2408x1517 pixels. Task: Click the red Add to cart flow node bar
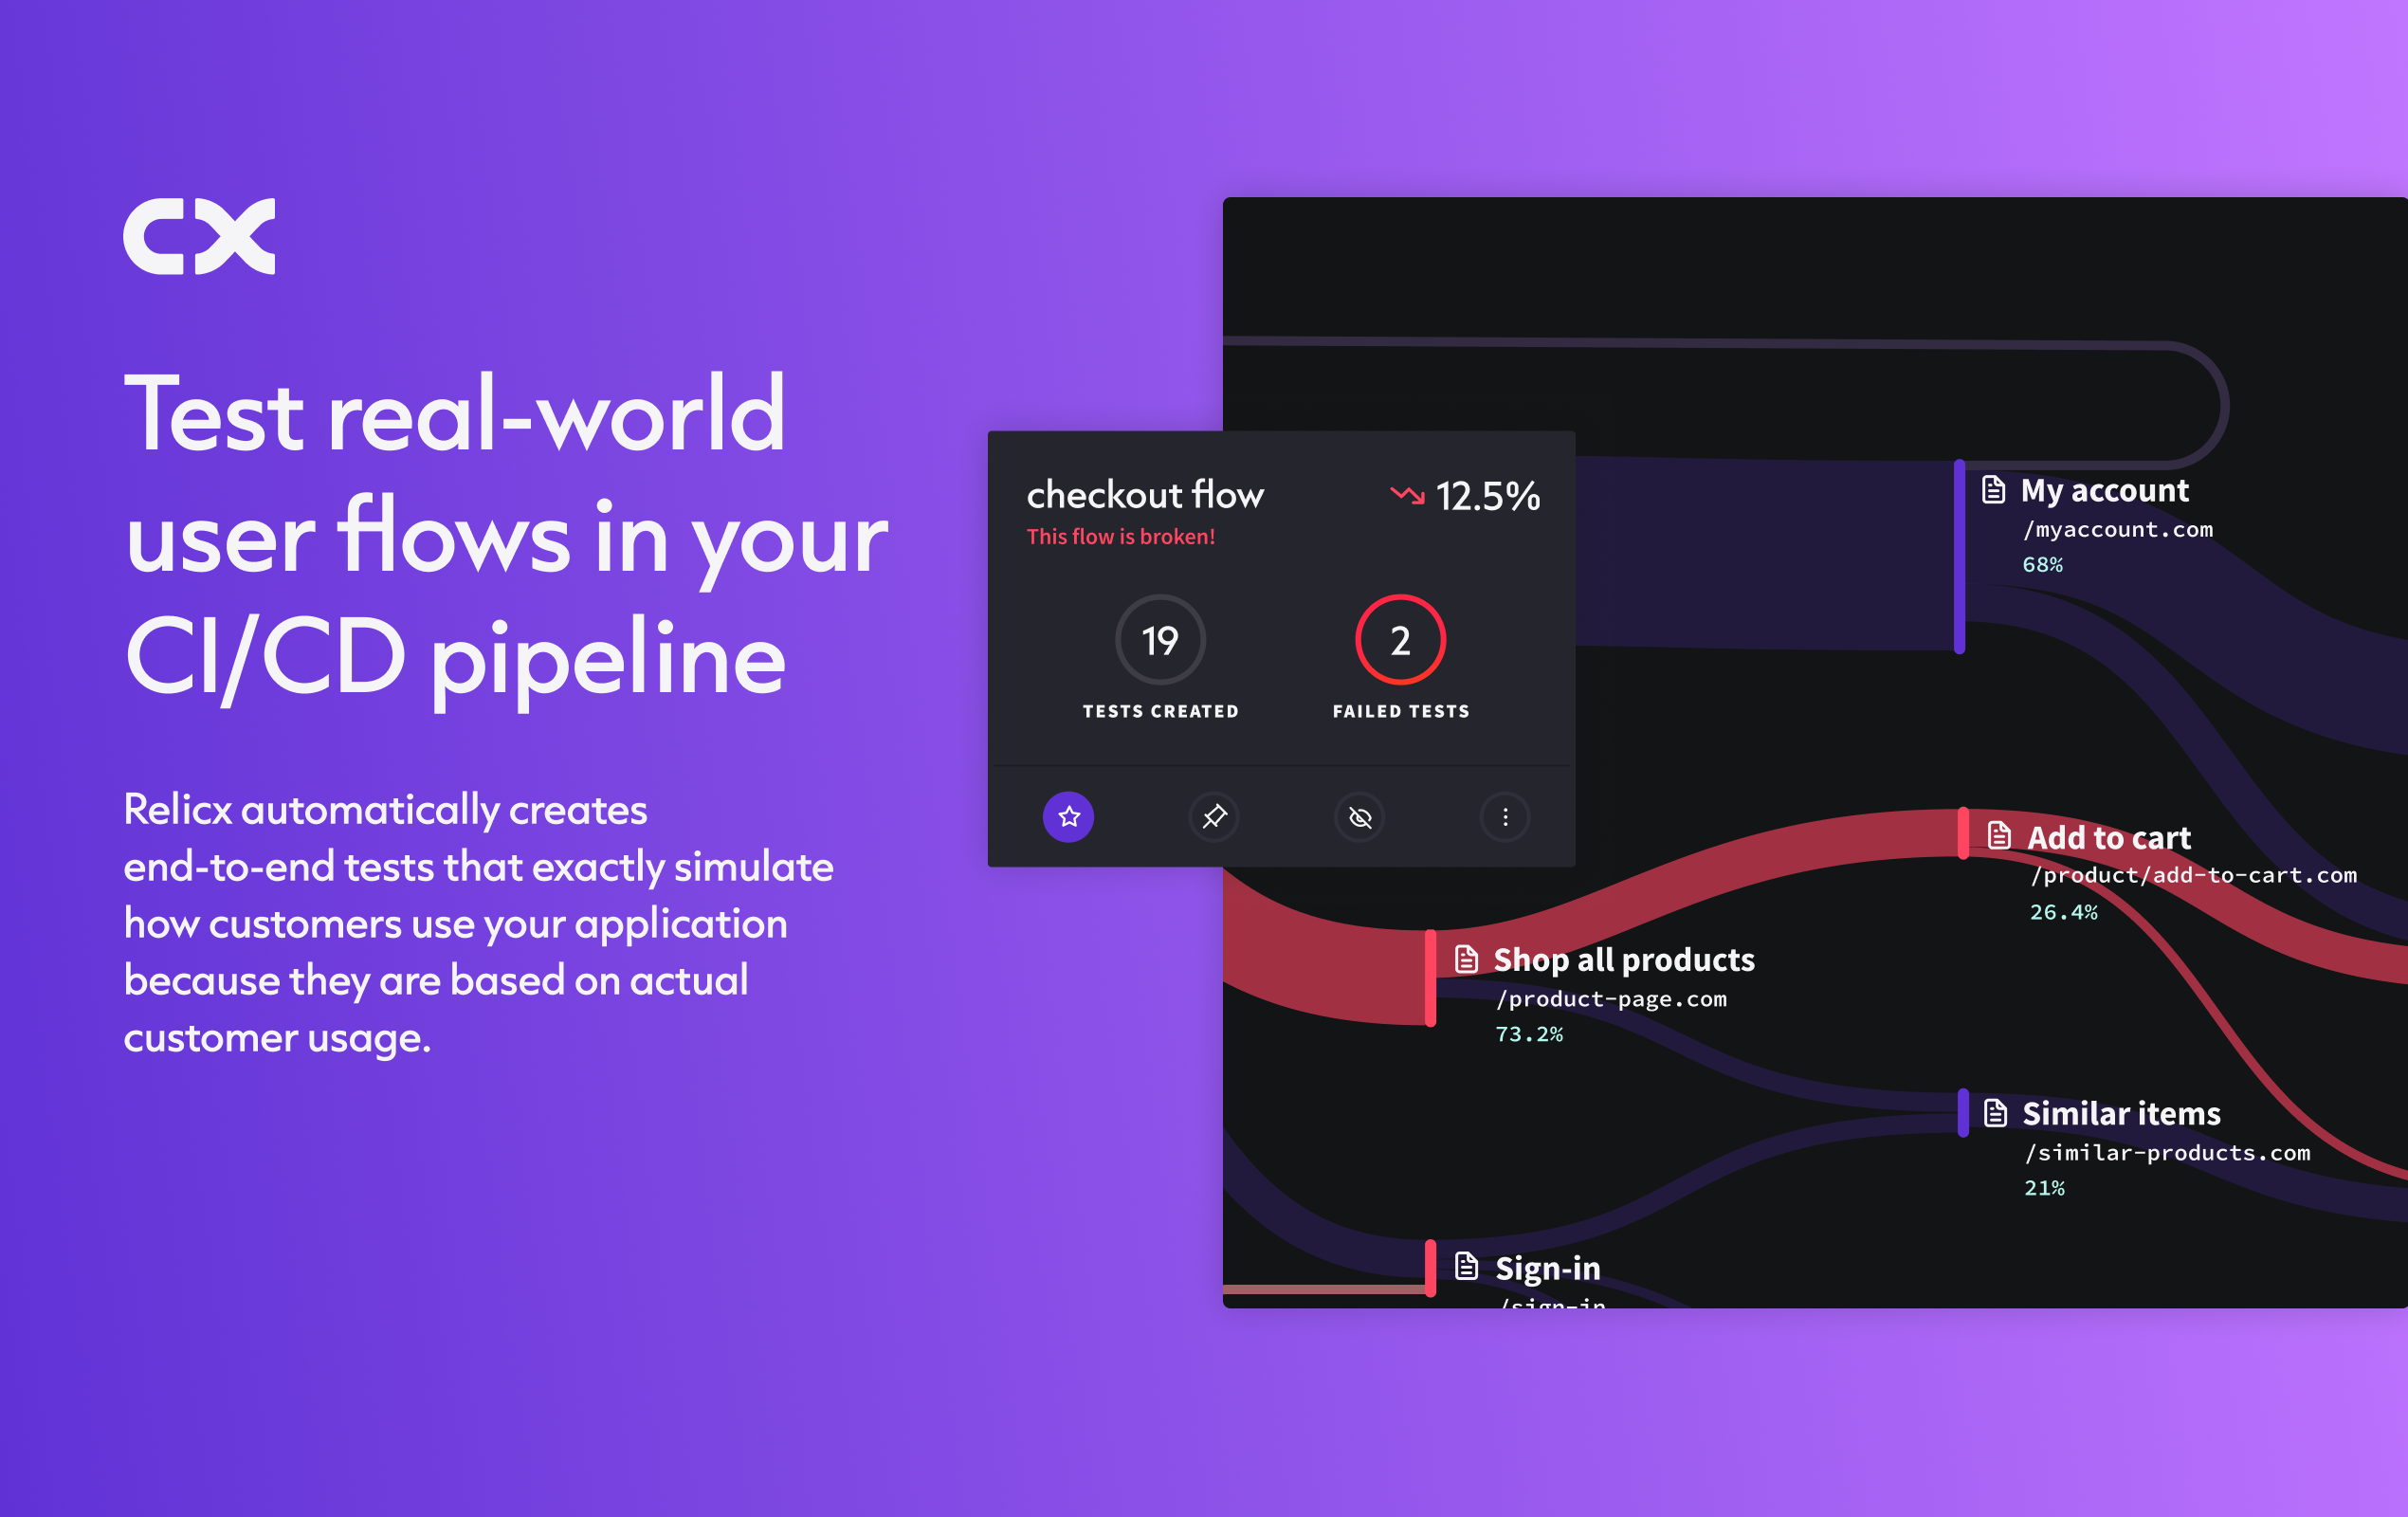coord(1966,832)
